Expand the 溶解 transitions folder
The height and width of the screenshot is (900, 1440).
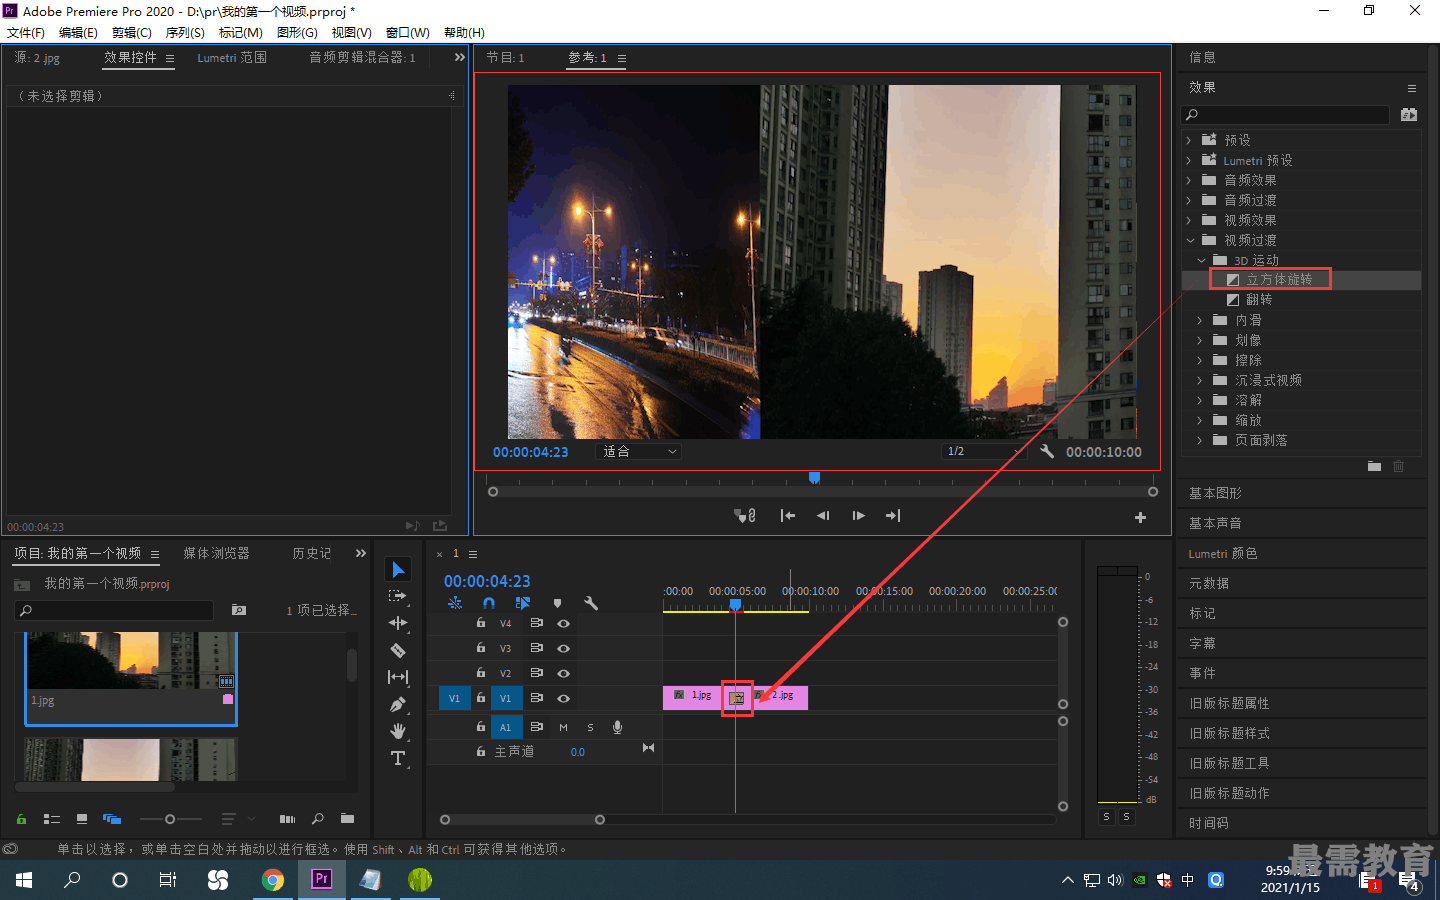tap(1200, 400)
